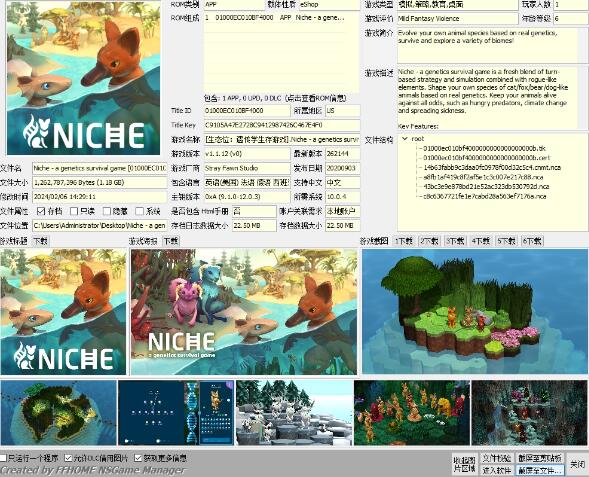Open the large floating island screenshot
This screenshot has width=589, height=477.
coord(475,311)
